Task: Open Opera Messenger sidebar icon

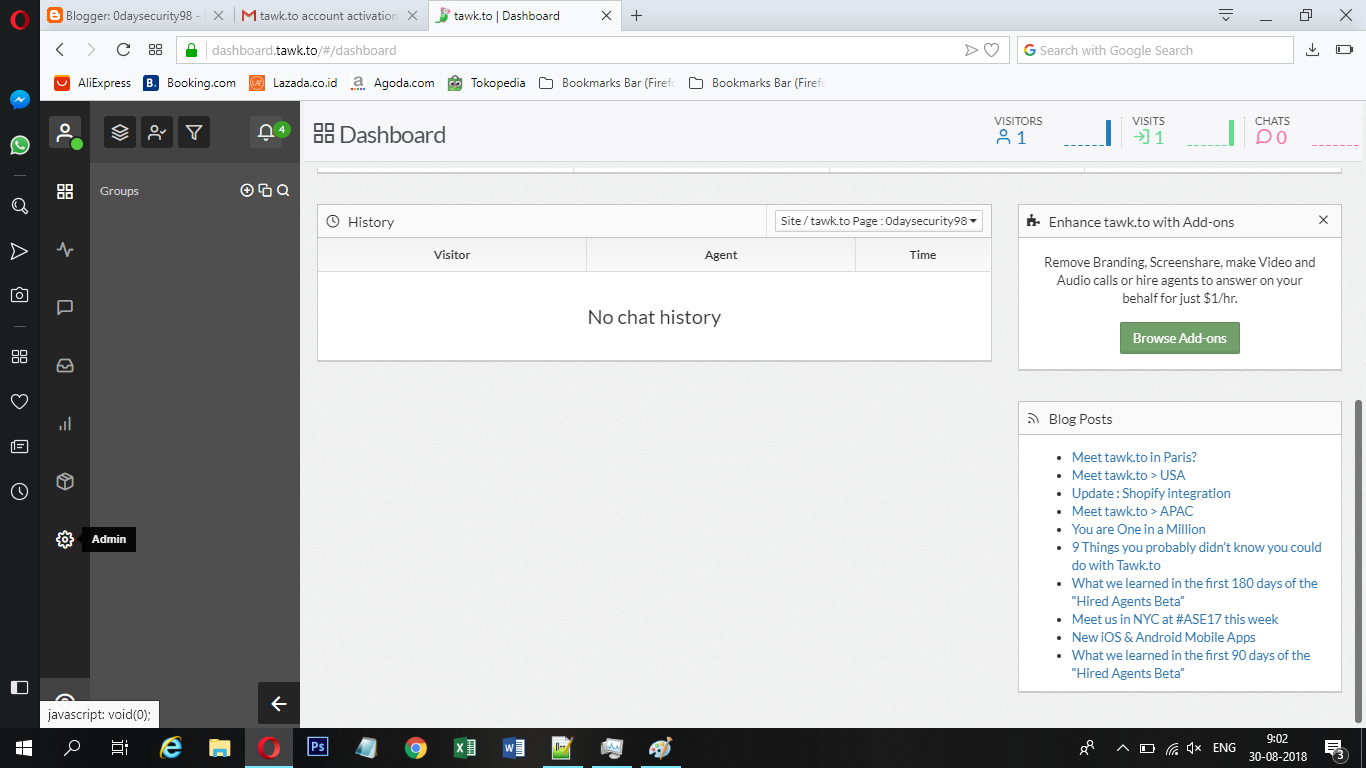Action: click(19, 100)
